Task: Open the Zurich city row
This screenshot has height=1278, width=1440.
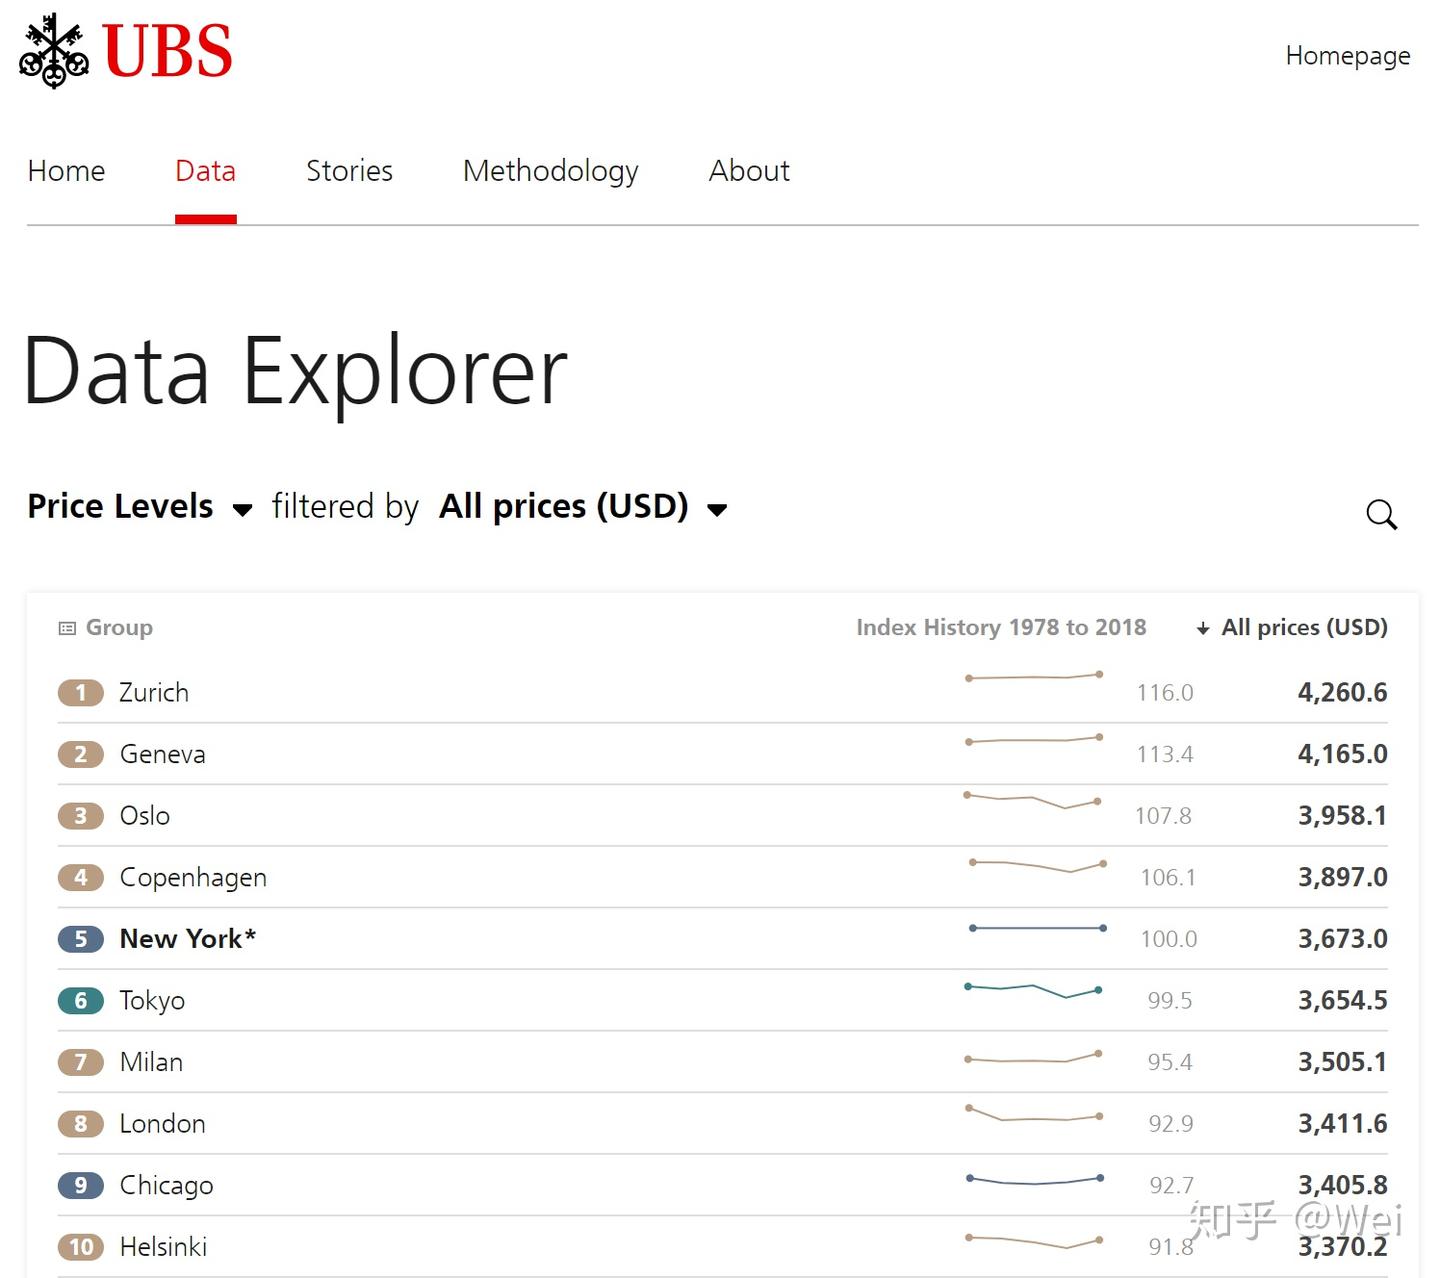Action: point(723,692)
